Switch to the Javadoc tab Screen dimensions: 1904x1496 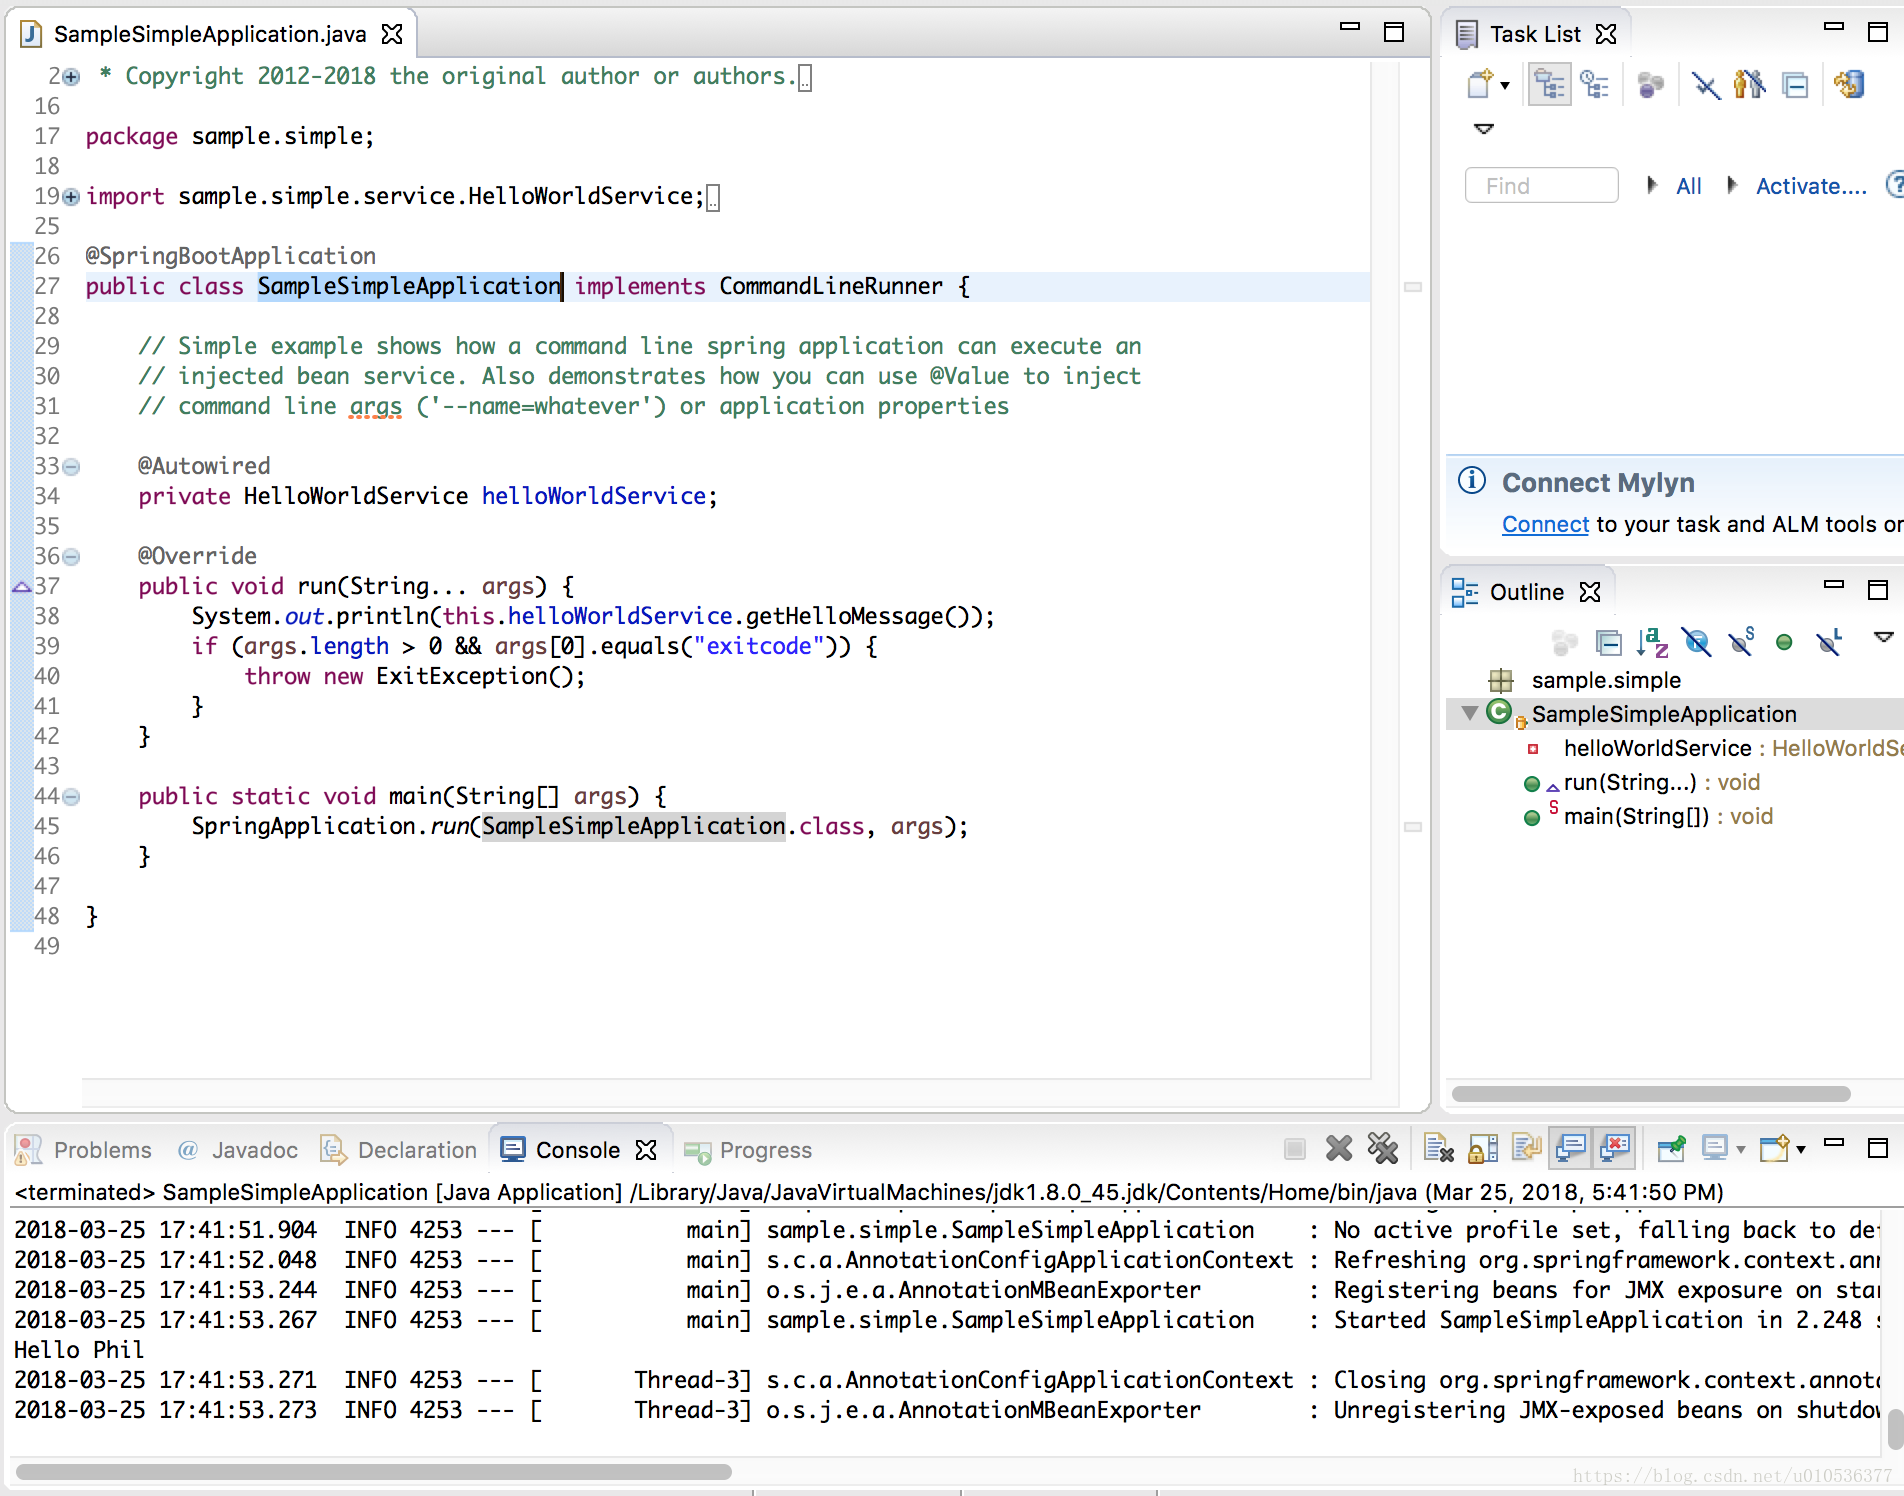(238, 1150)
